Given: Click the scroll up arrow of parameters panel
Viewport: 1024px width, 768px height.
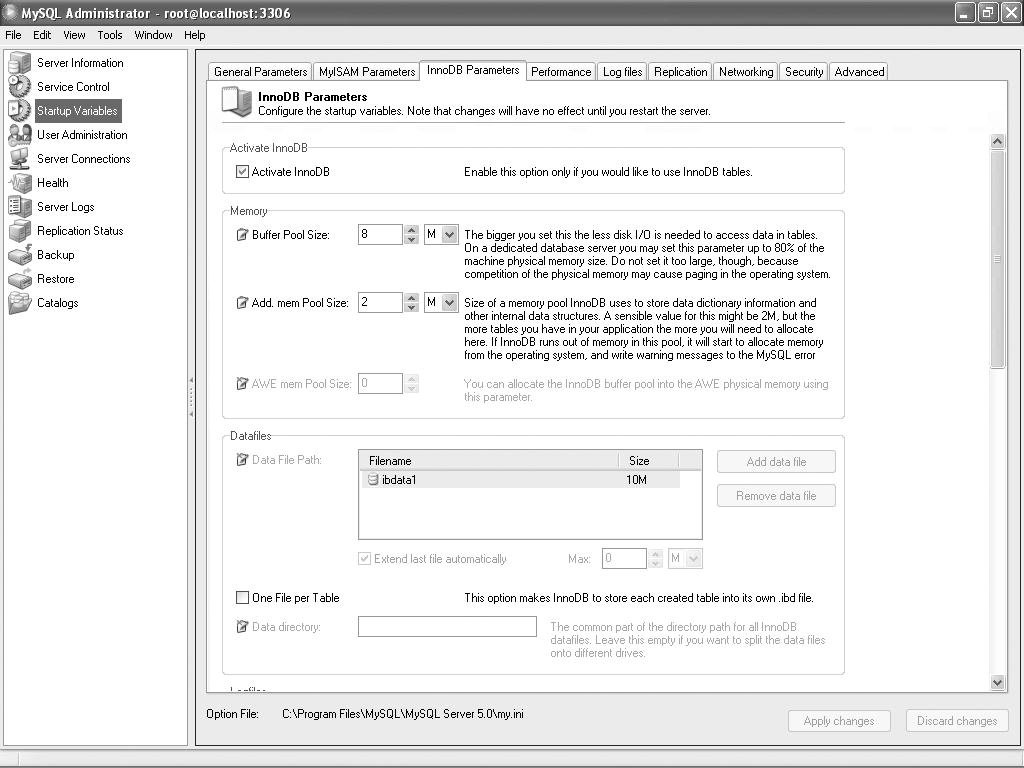Looking at the screenshot, I should (997, 141).
